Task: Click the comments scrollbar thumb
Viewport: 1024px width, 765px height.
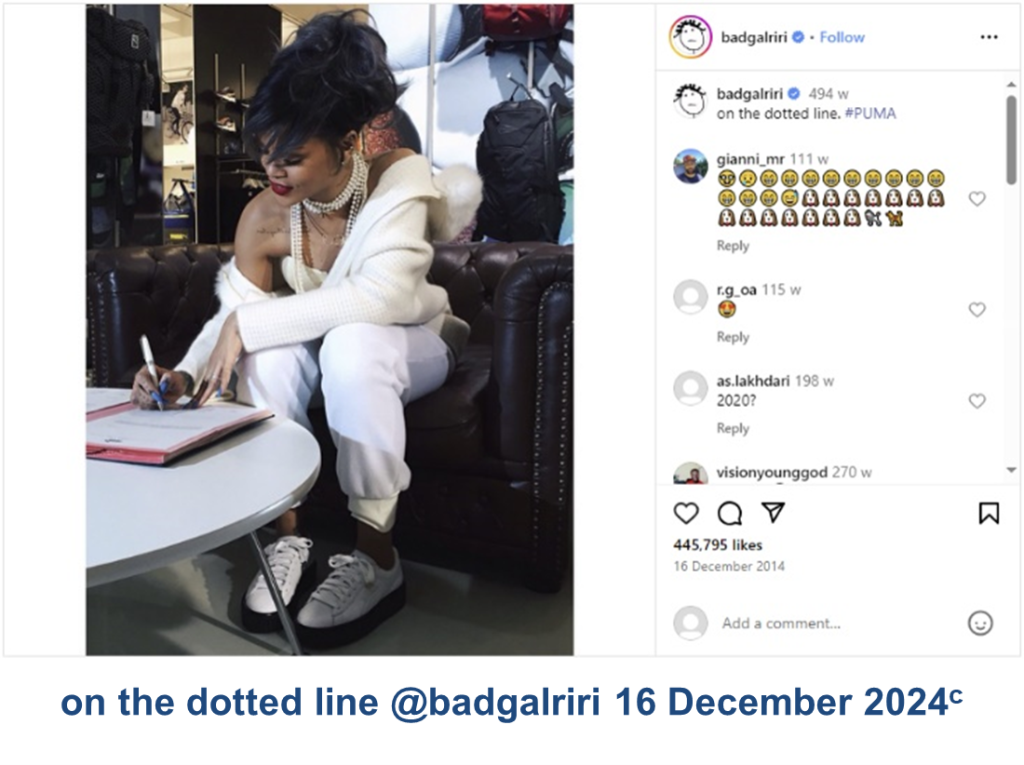Action: click(x=1011, y=139)
